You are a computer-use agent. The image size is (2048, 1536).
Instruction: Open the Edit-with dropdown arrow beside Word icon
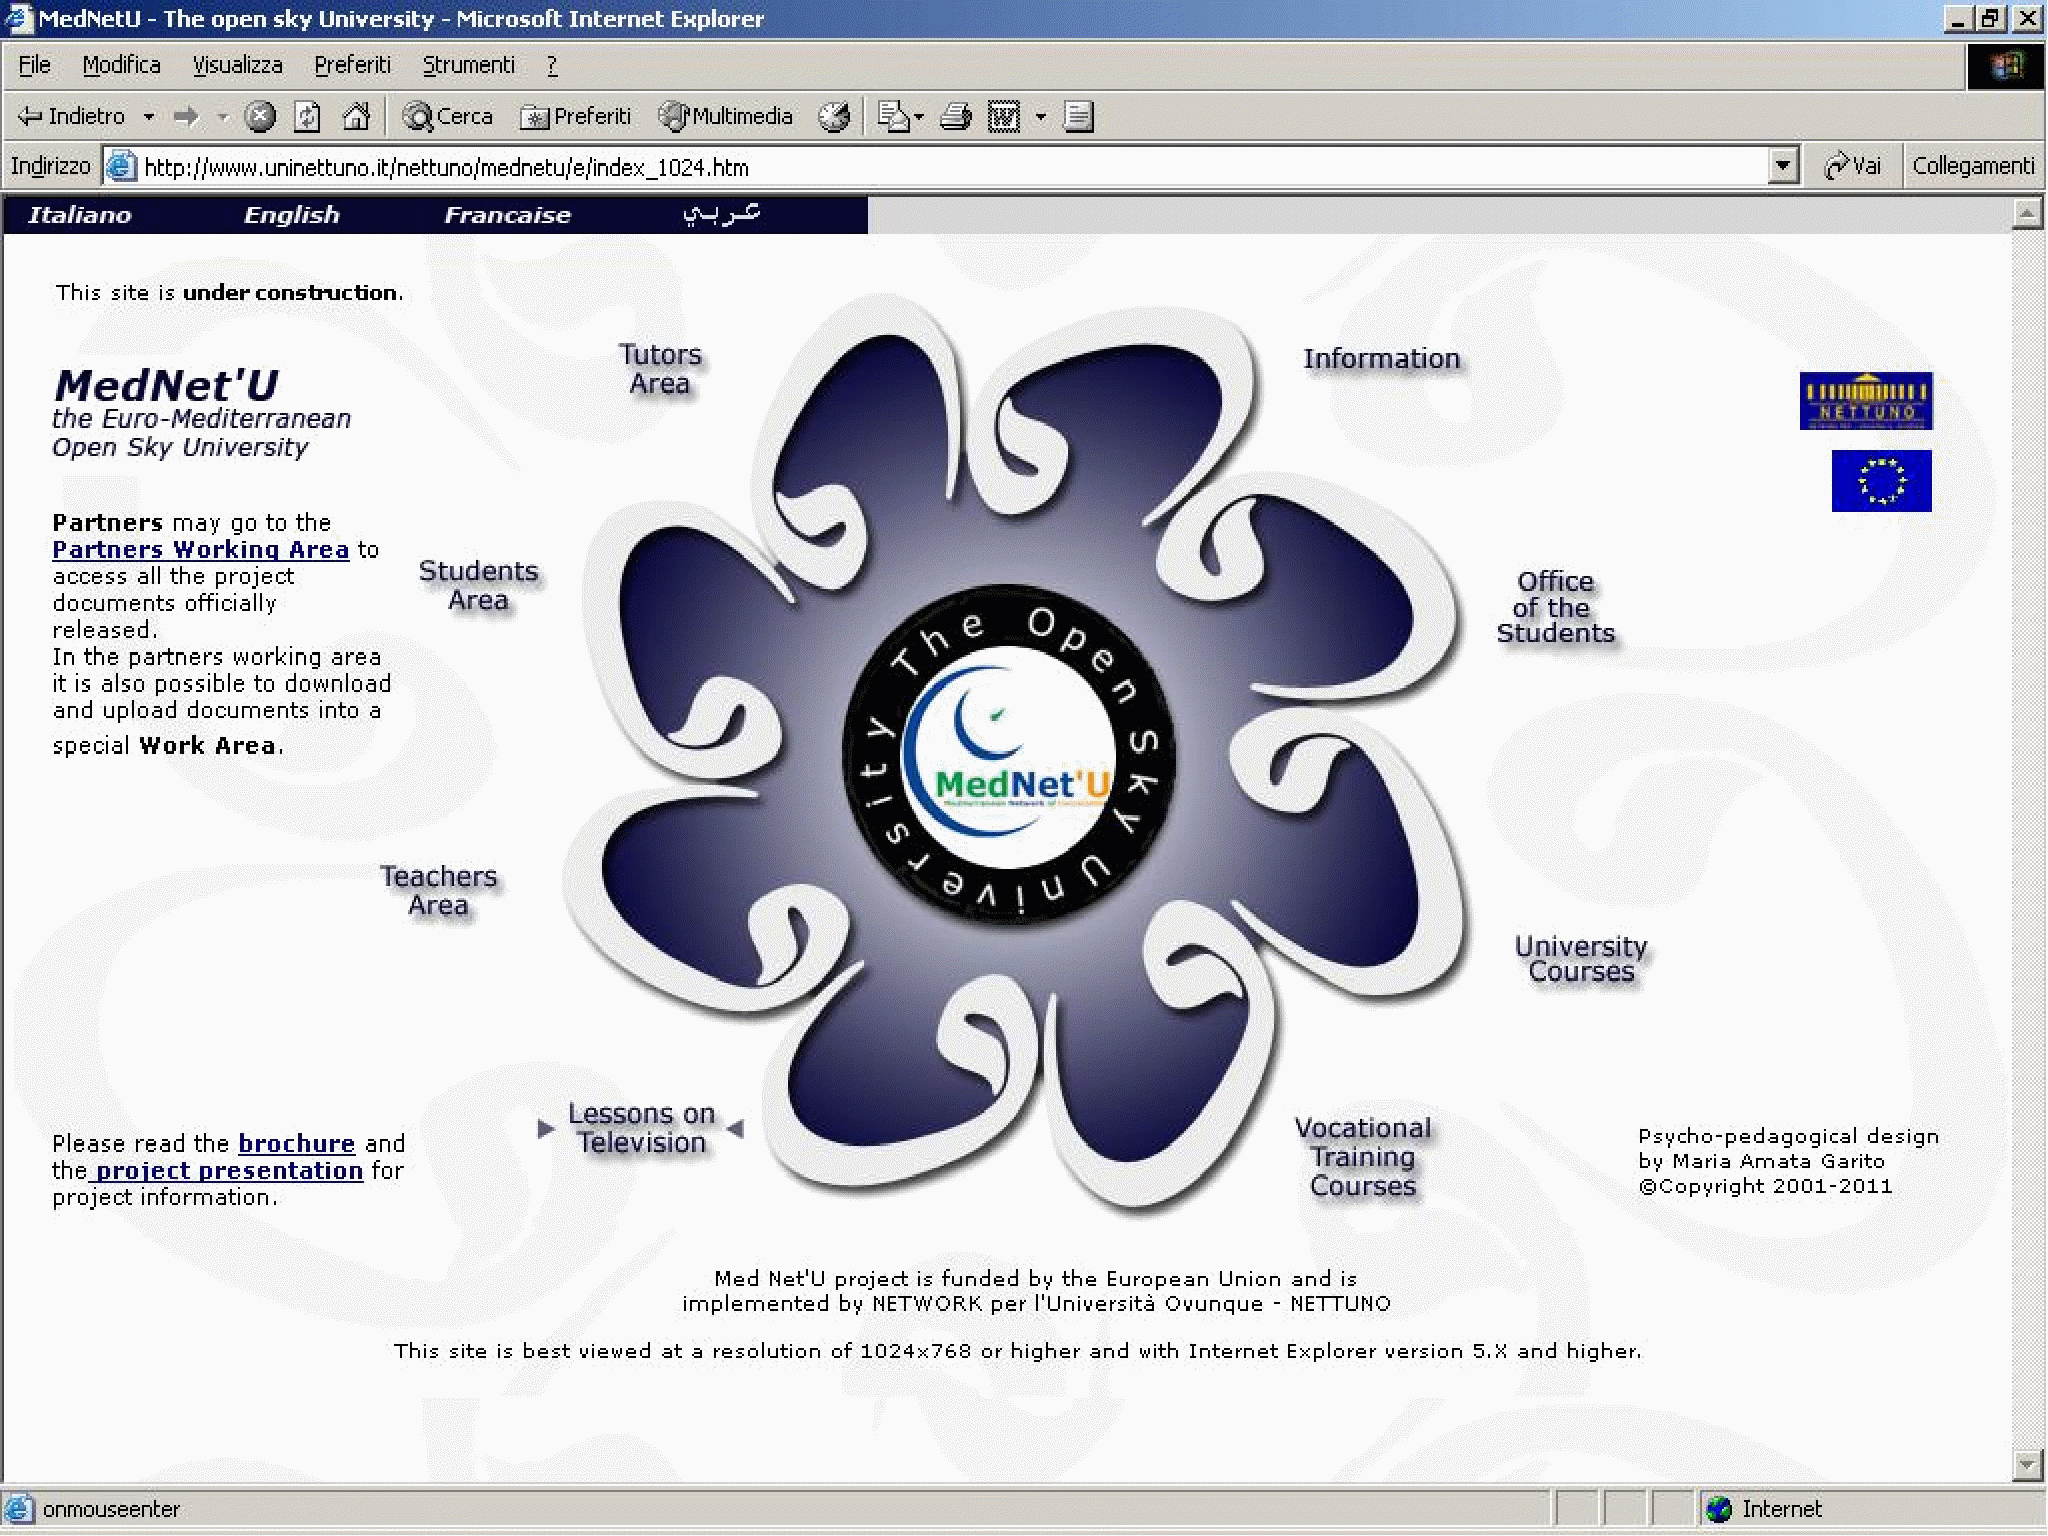click(1040, 117)
